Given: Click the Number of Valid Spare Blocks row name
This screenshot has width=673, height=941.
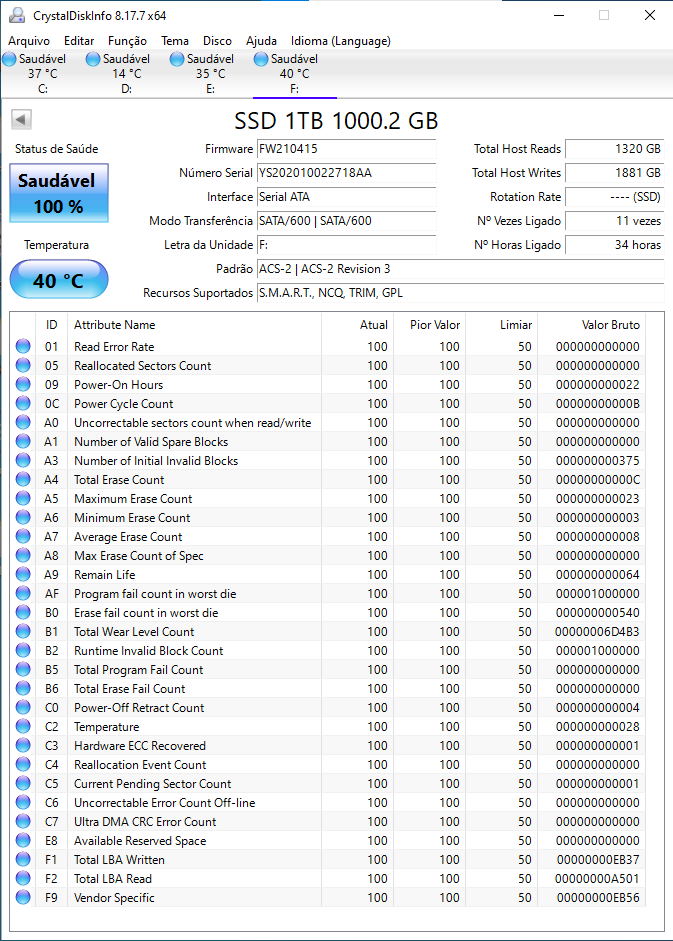Looking at the screenshot, I should [151, 442].
